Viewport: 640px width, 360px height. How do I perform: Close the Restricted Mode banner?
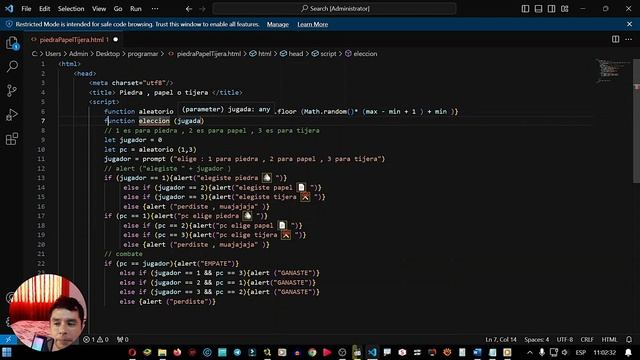click(629, 24)
